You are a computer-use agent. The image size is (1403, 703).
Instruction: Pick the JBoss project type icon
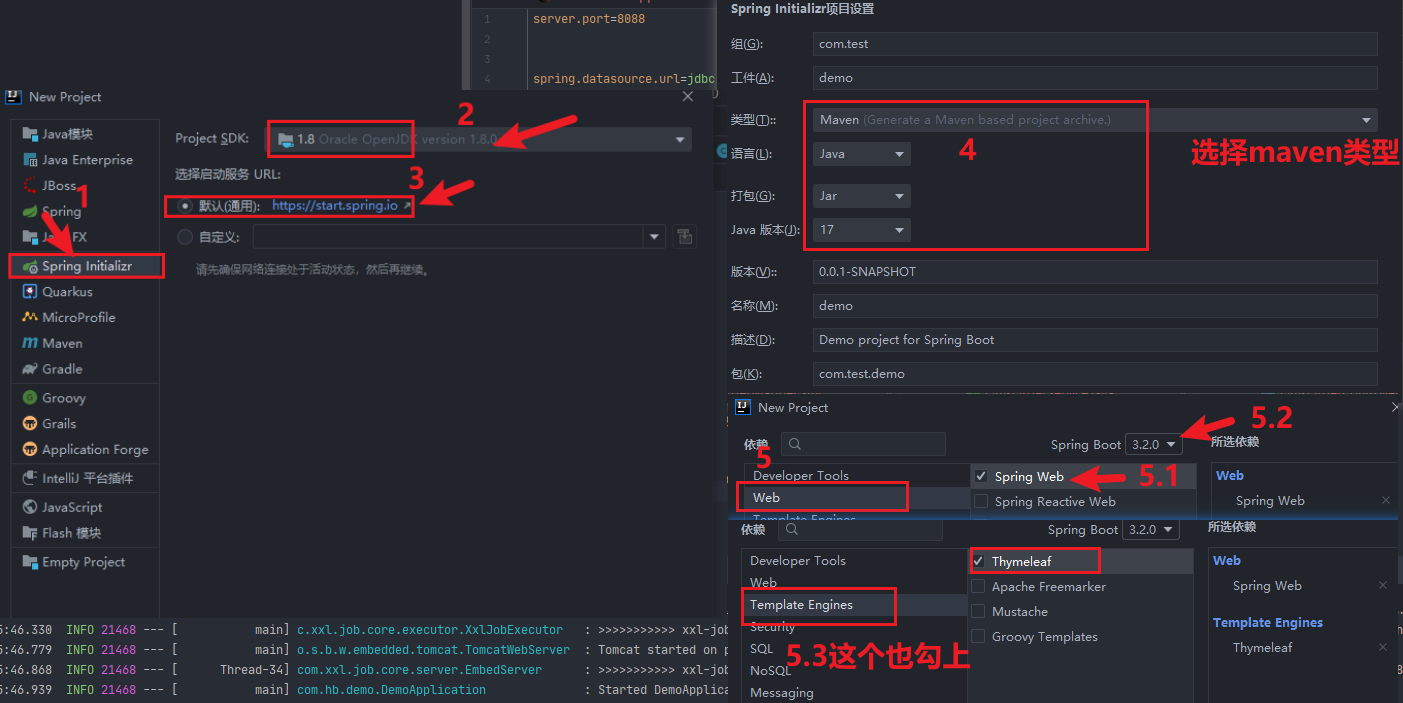pos(29,186)
